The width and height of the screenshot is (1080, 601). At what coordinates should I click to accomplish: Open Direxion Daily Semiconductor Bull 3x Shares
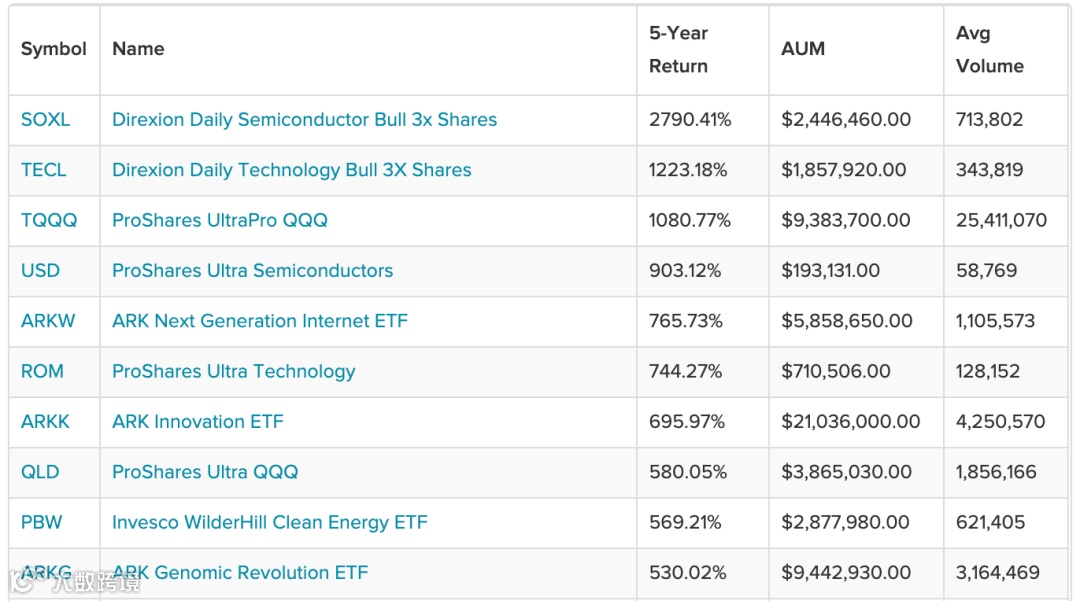[304, 120]
